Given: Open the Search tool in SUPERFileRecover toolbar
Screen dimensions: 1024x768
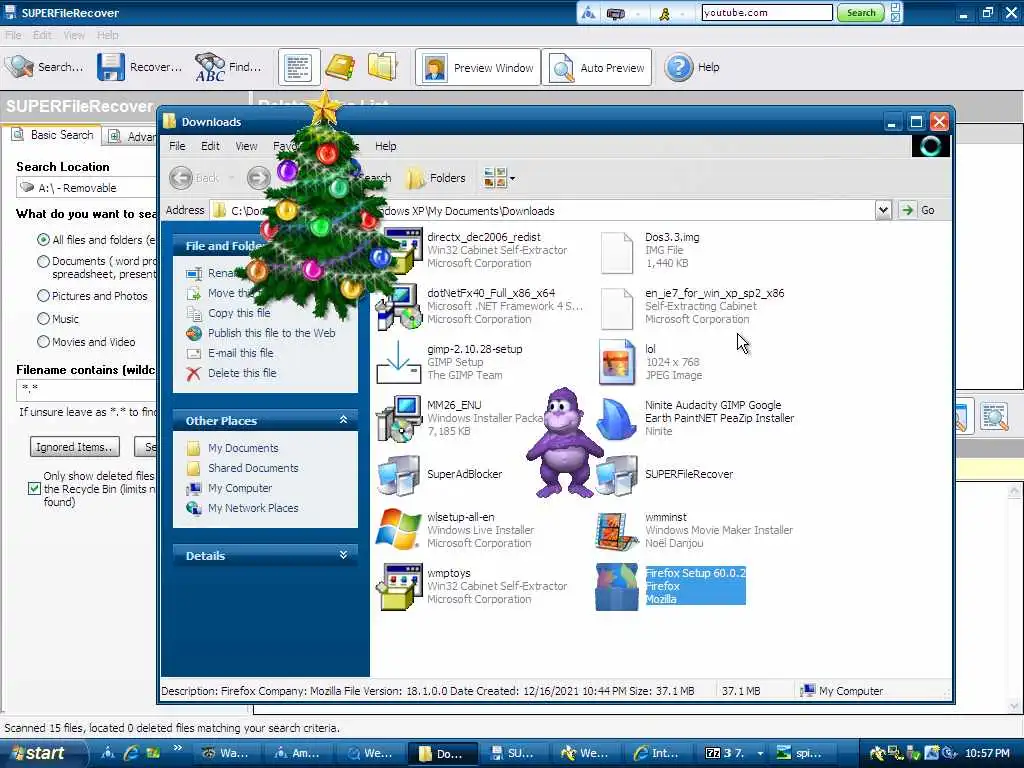Looking at the screenshot, I should pos(44,67).
